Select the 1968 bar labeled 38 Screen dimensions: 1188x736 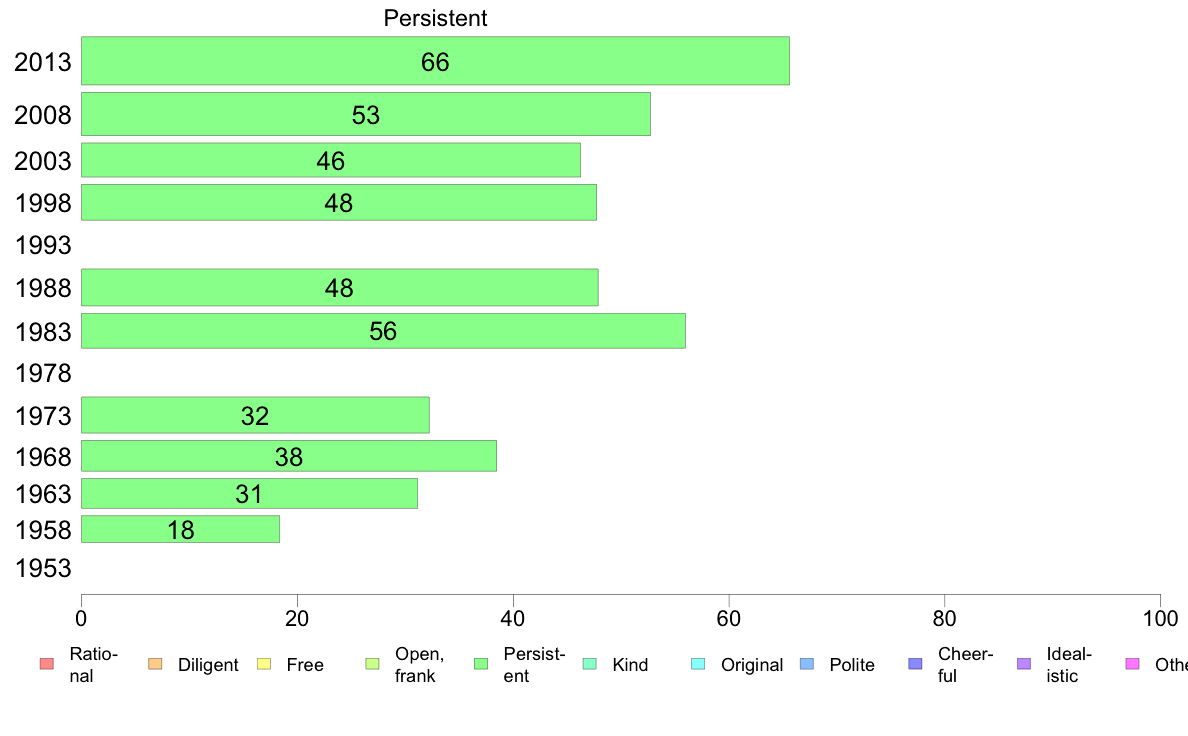pos(289,456)
